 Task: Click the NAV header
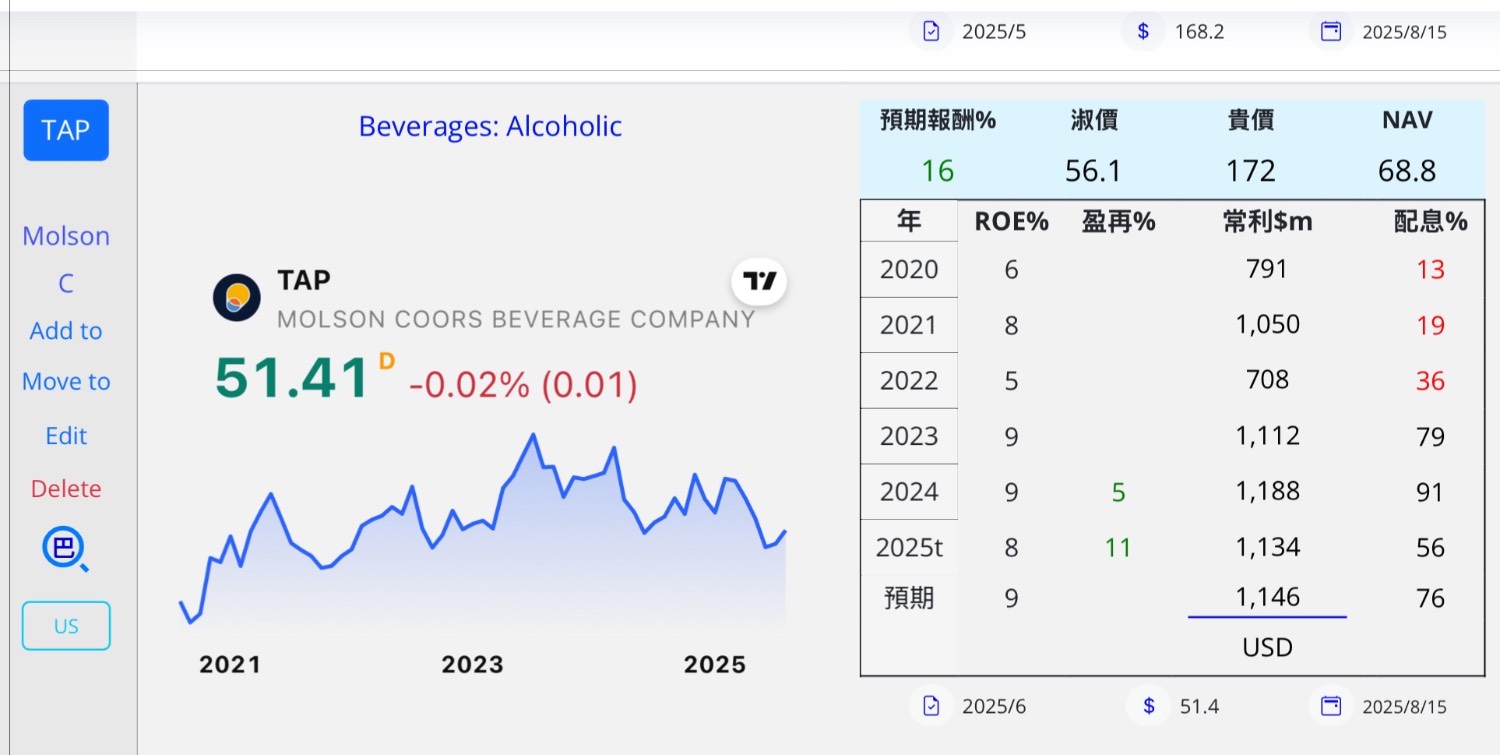coord(1407,121)
